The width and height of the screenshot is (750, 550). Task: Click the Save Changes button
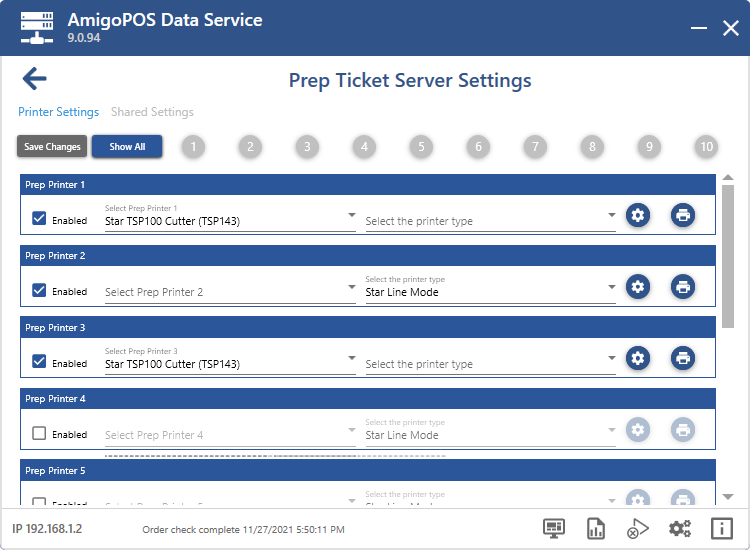point(52,146)
